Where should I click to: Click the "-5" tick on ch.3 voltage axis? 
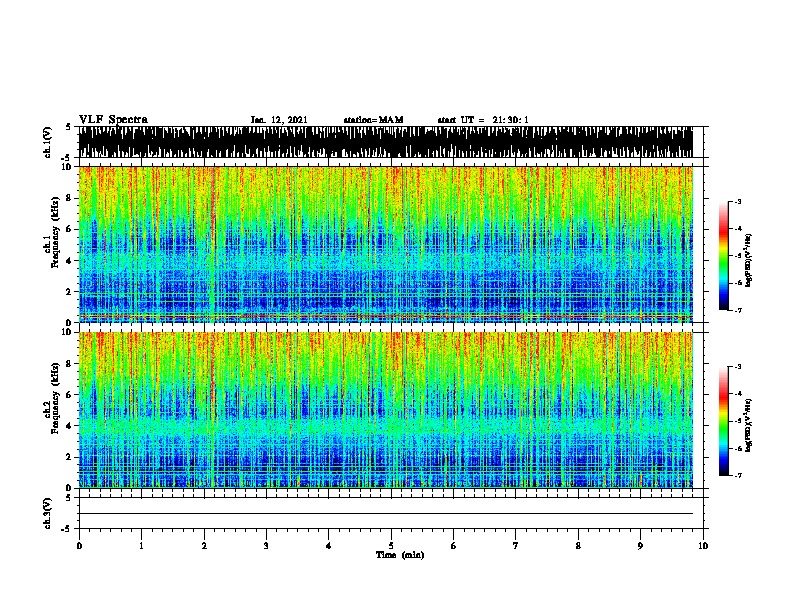click(67, 529)
